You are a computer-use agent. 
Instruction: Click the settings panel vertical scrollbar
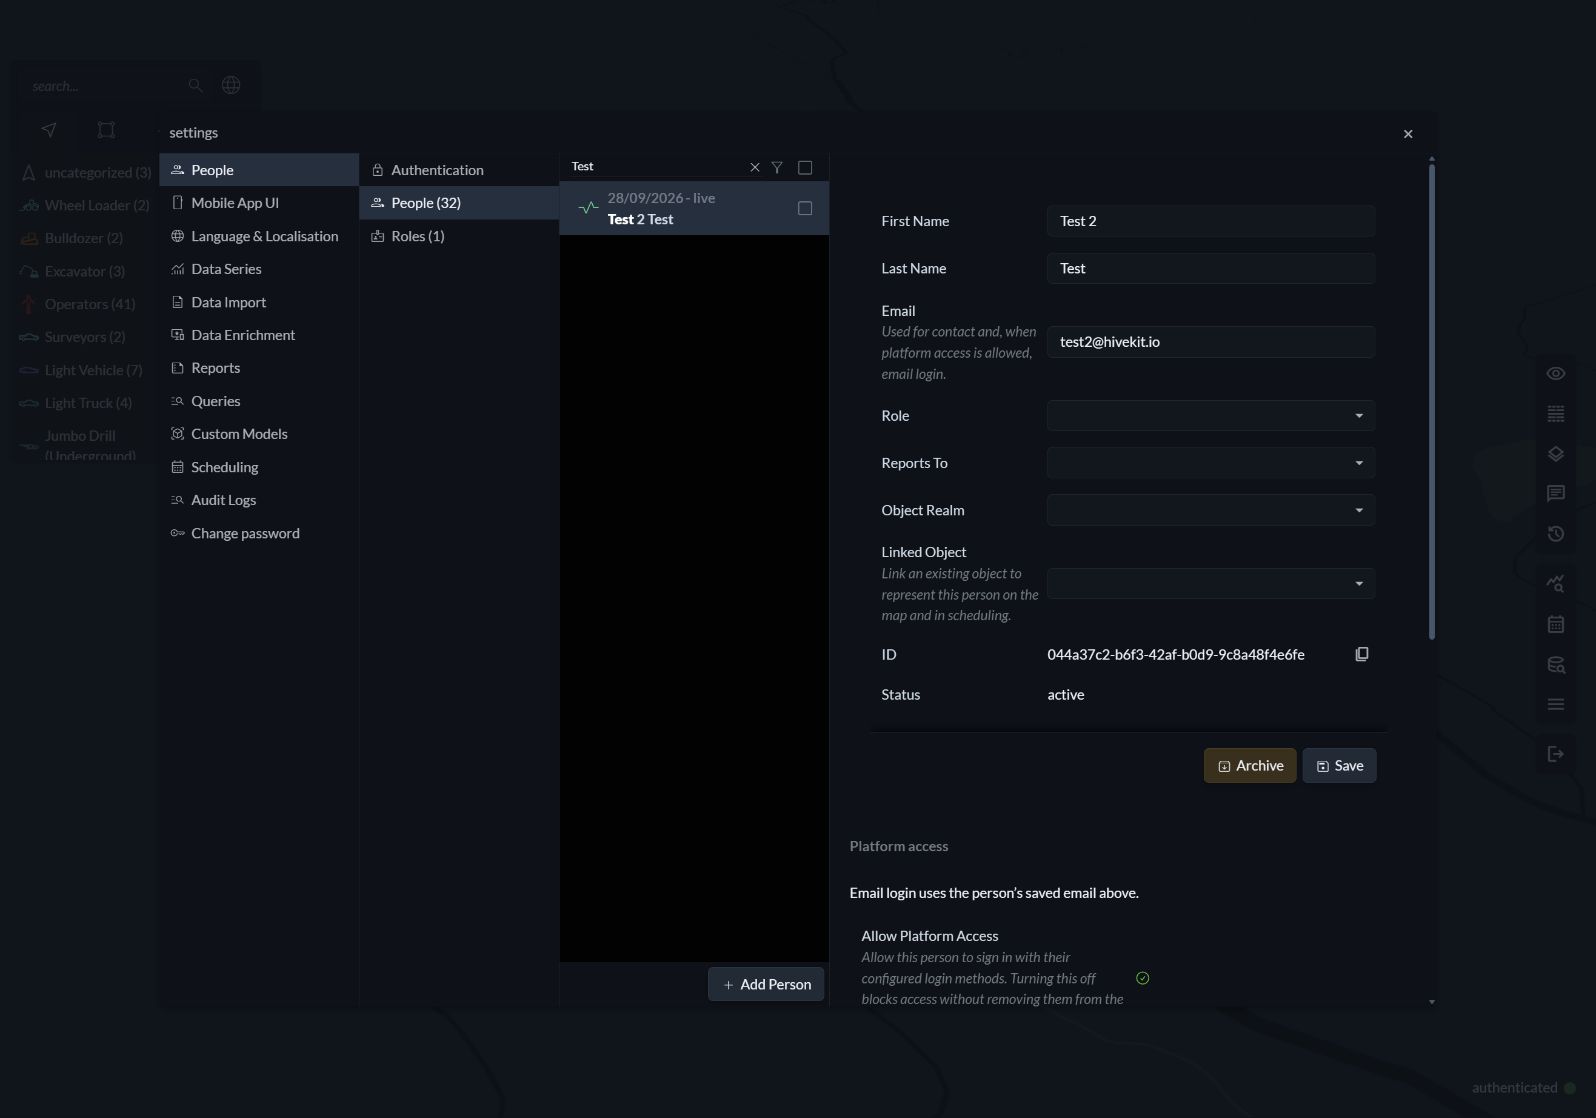pyautogui.click(x=1432, y=400)
